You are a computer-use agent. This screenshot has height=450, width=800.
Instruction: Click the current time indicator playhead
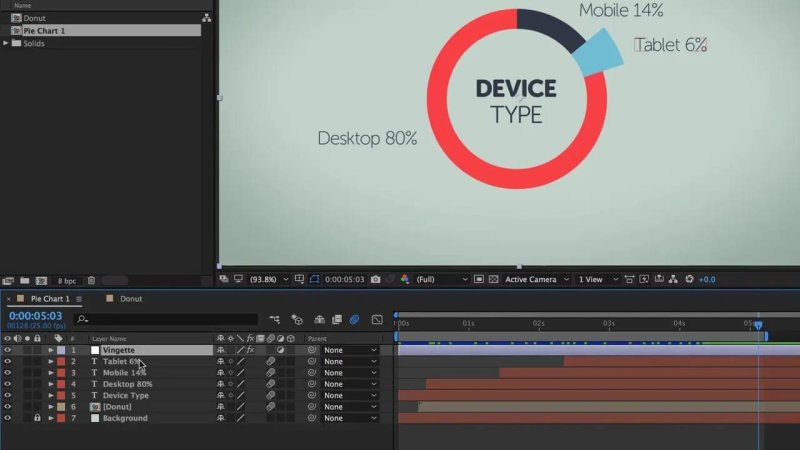(x=759, y=325)
